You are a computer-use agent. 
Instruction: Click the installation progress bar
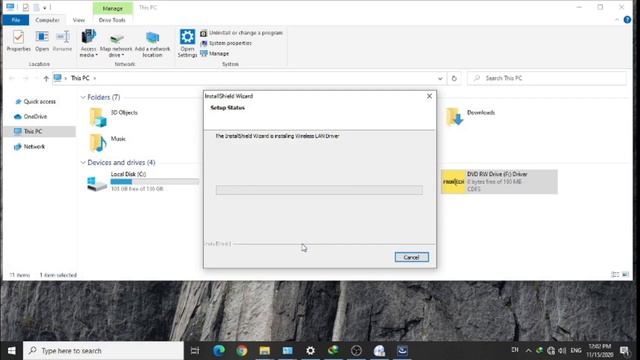319,190
